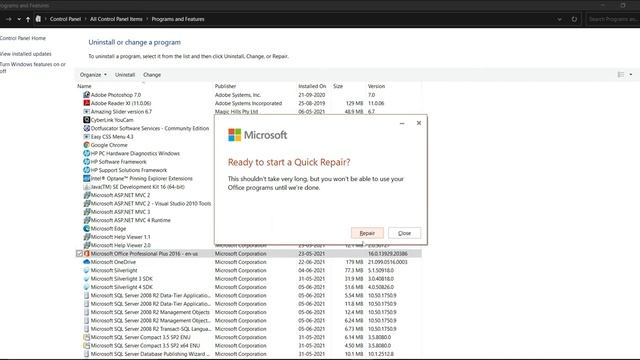
Task: Click Uninstall in the toolbar
Action: tap(125, 75)
